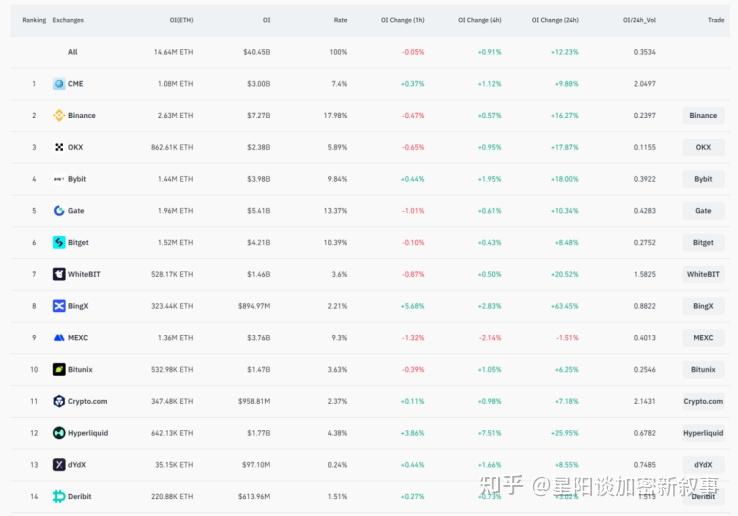Click the WhiteBIT logo icon
The height and width of the screenshot is (516, 738).
click(x=59, y=274)
